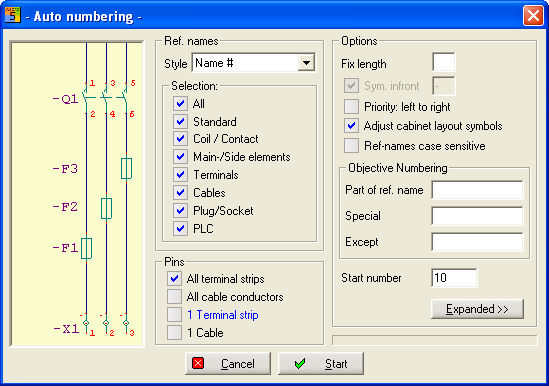Click the Cancel button

coord(228,364)
